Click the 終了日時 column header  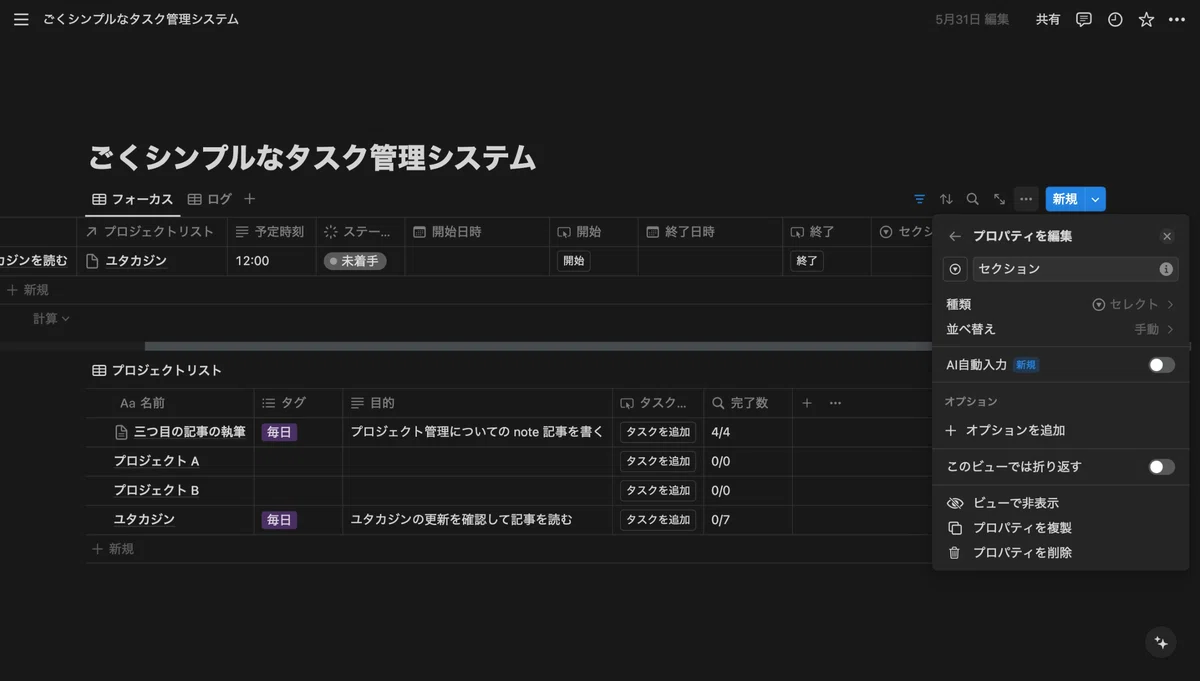pos(710,232)
